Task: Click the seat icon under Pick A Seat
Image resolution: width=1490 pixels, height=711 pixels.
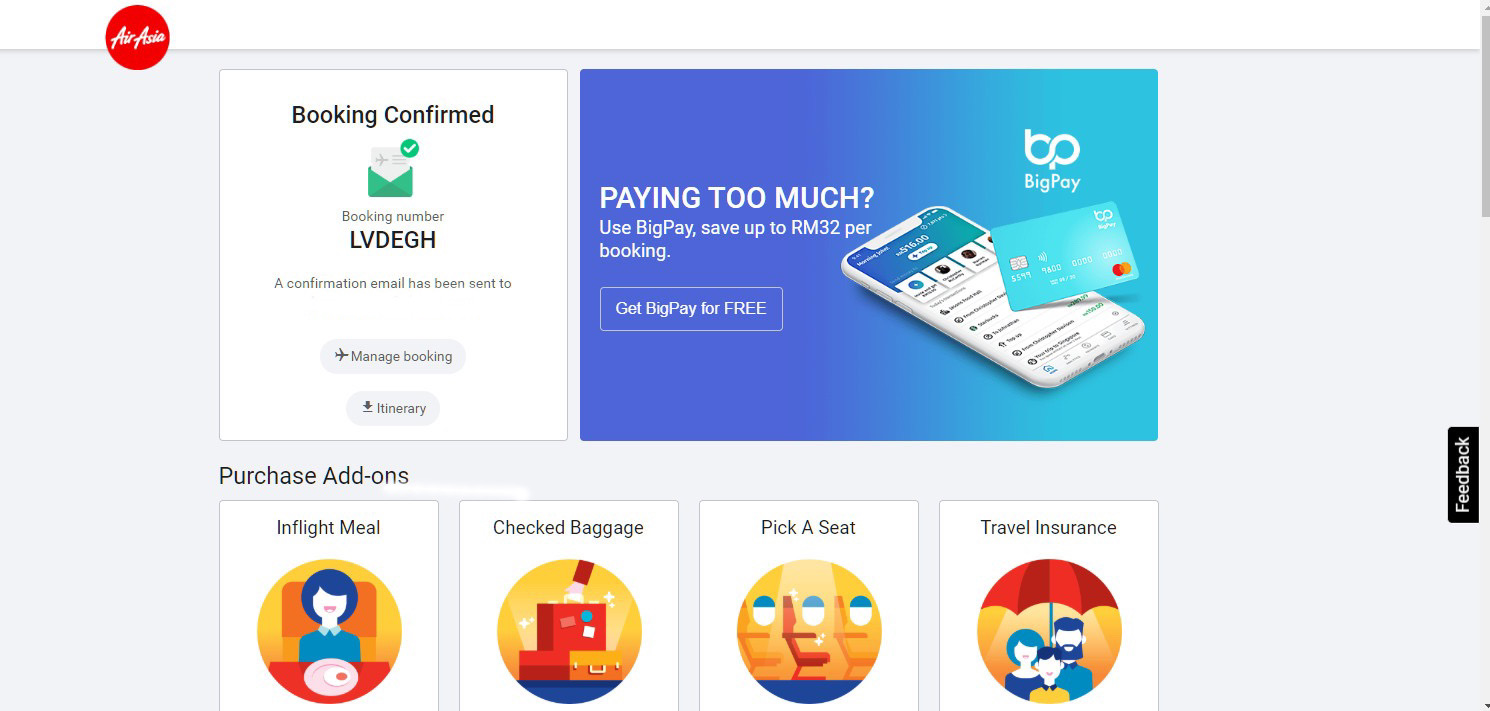Action: (808, 631)
